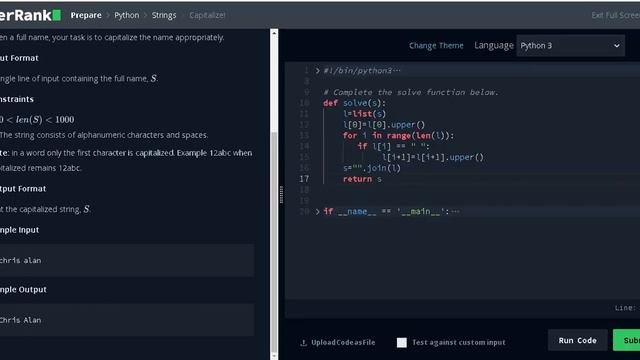Click line 17 'return s' in editor
Screen dimensions: 640x360
click(x=362, y=179)
